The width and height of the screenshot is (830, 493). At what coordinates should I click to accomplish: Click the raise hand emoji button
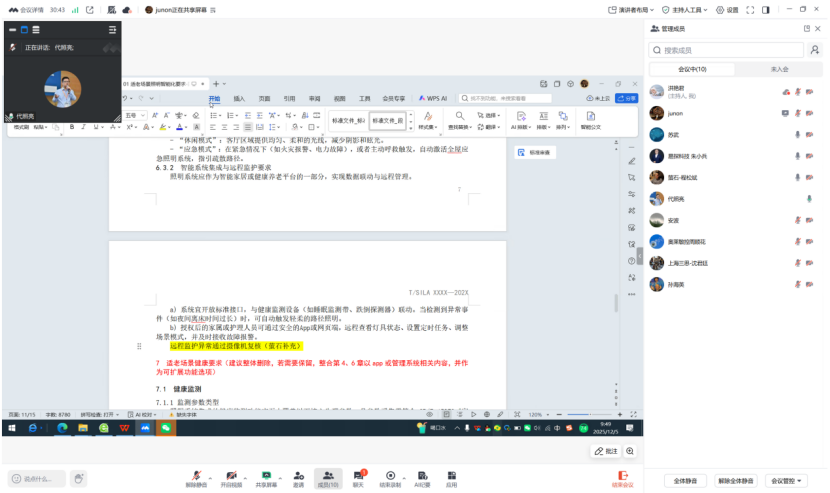point(78,479)
